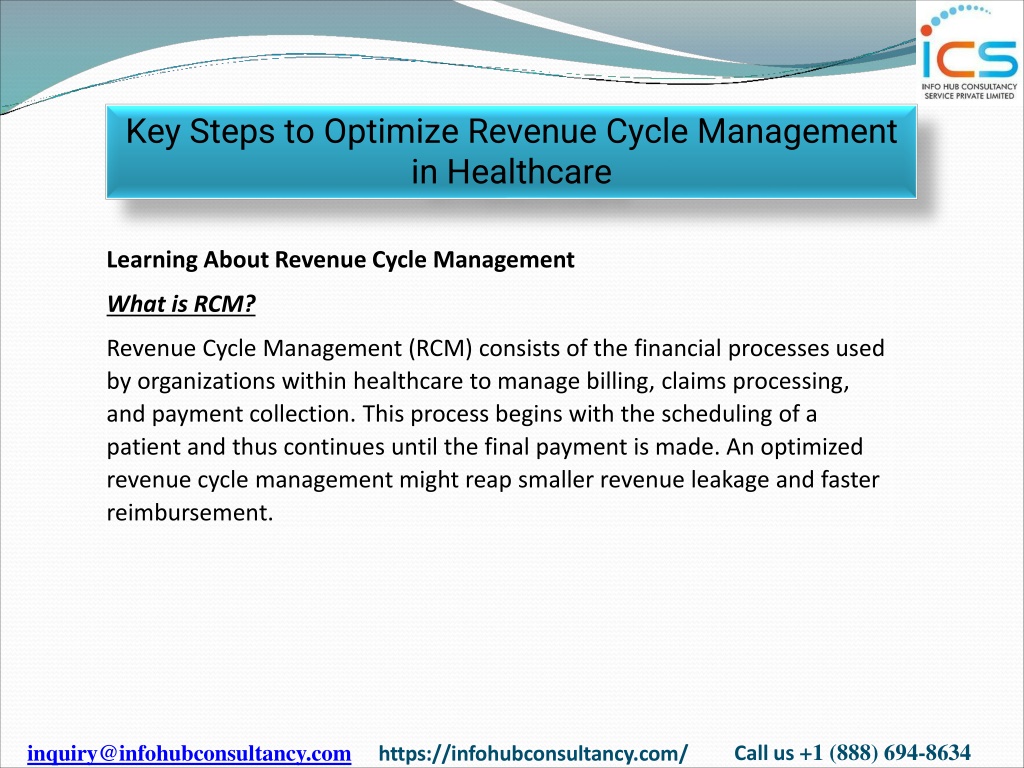Click the line starting 'revenue cycle management might'
The image size is (1024, 768).
pos(493,479)
